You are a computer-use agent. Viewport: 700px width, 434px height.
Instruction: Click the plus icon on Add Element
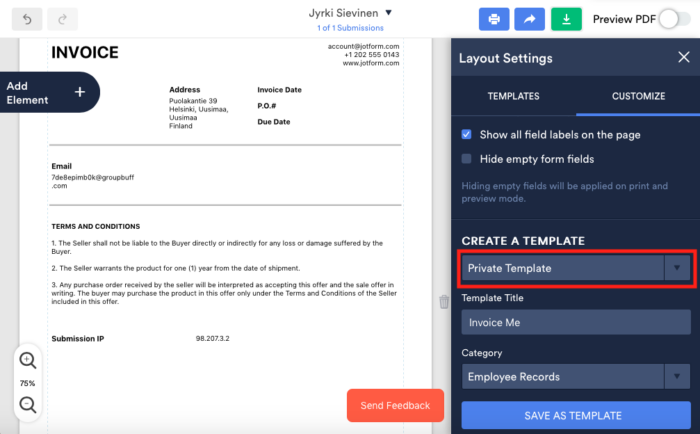pos(80,92)
